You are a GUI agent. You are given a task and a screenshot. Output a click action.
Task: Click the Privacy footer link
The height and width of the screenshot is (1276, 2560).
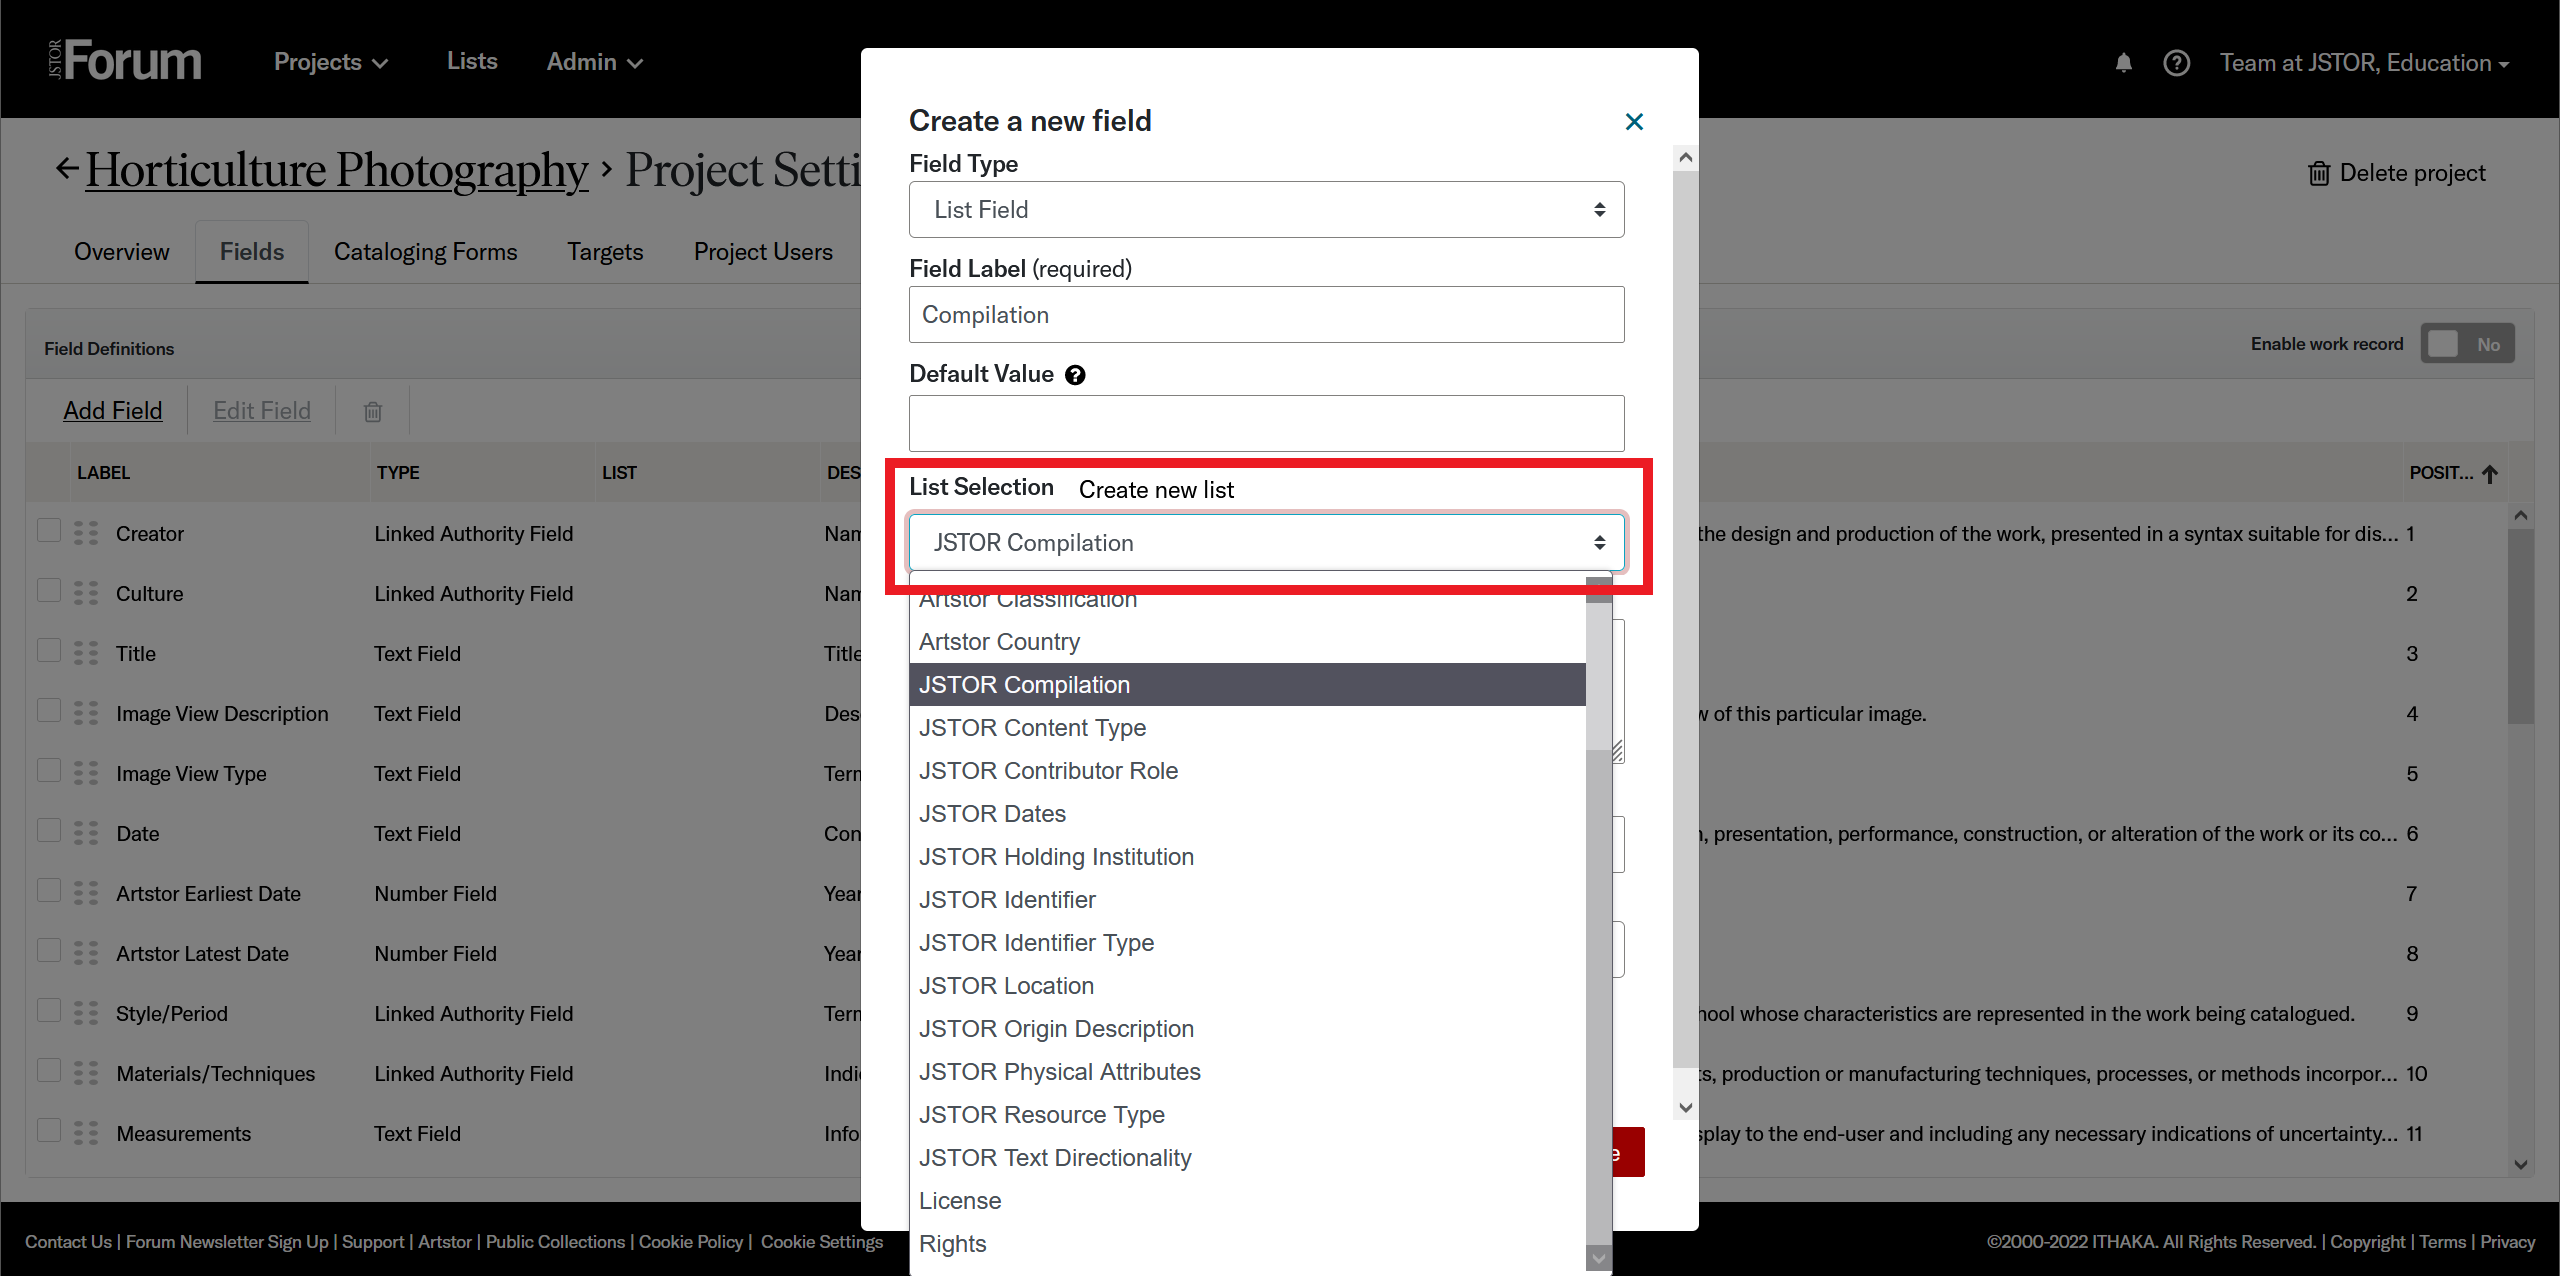[2508, 1242]
